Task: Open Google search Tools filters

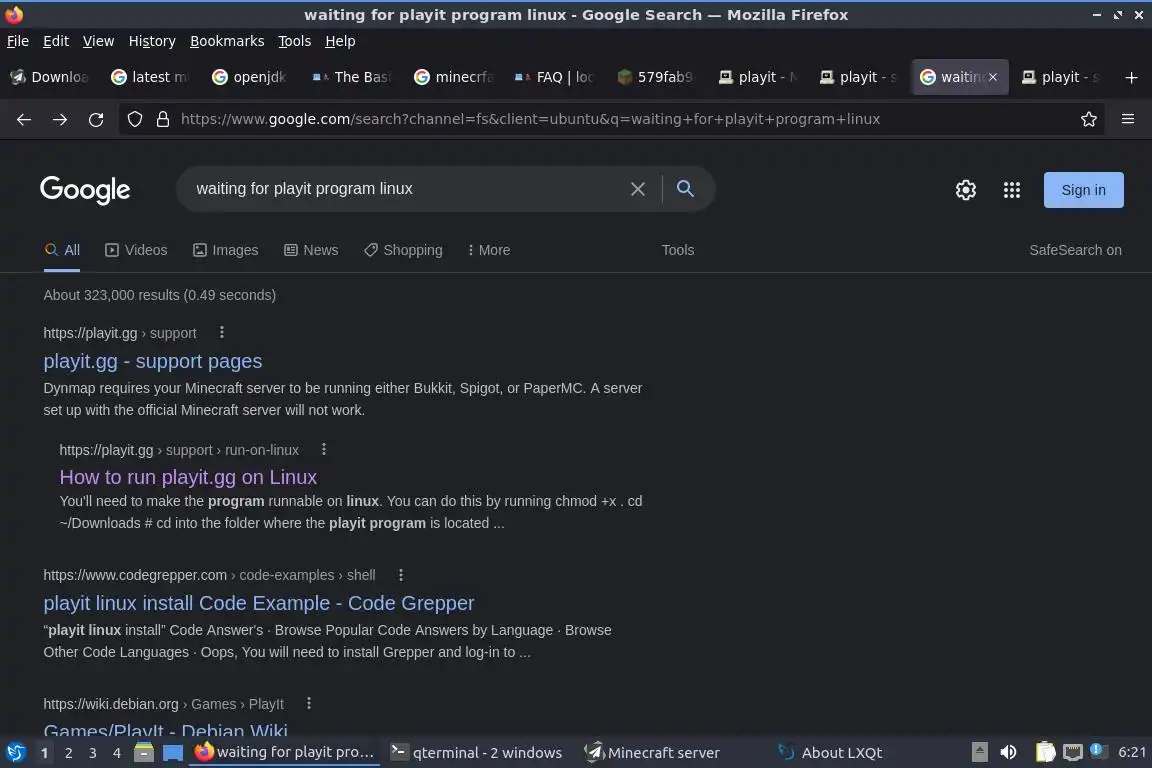Action: point(677,250)
